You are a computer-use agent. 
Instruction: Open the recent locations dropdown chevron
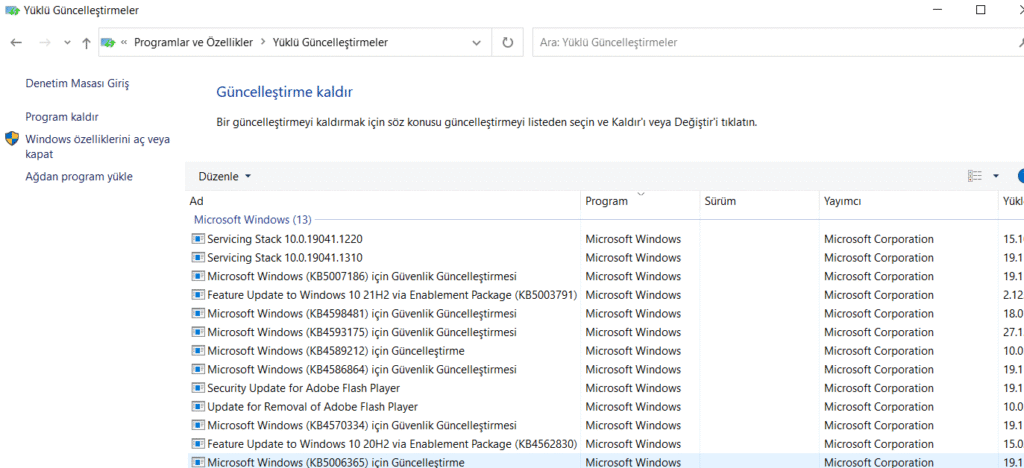coord(67,43)
